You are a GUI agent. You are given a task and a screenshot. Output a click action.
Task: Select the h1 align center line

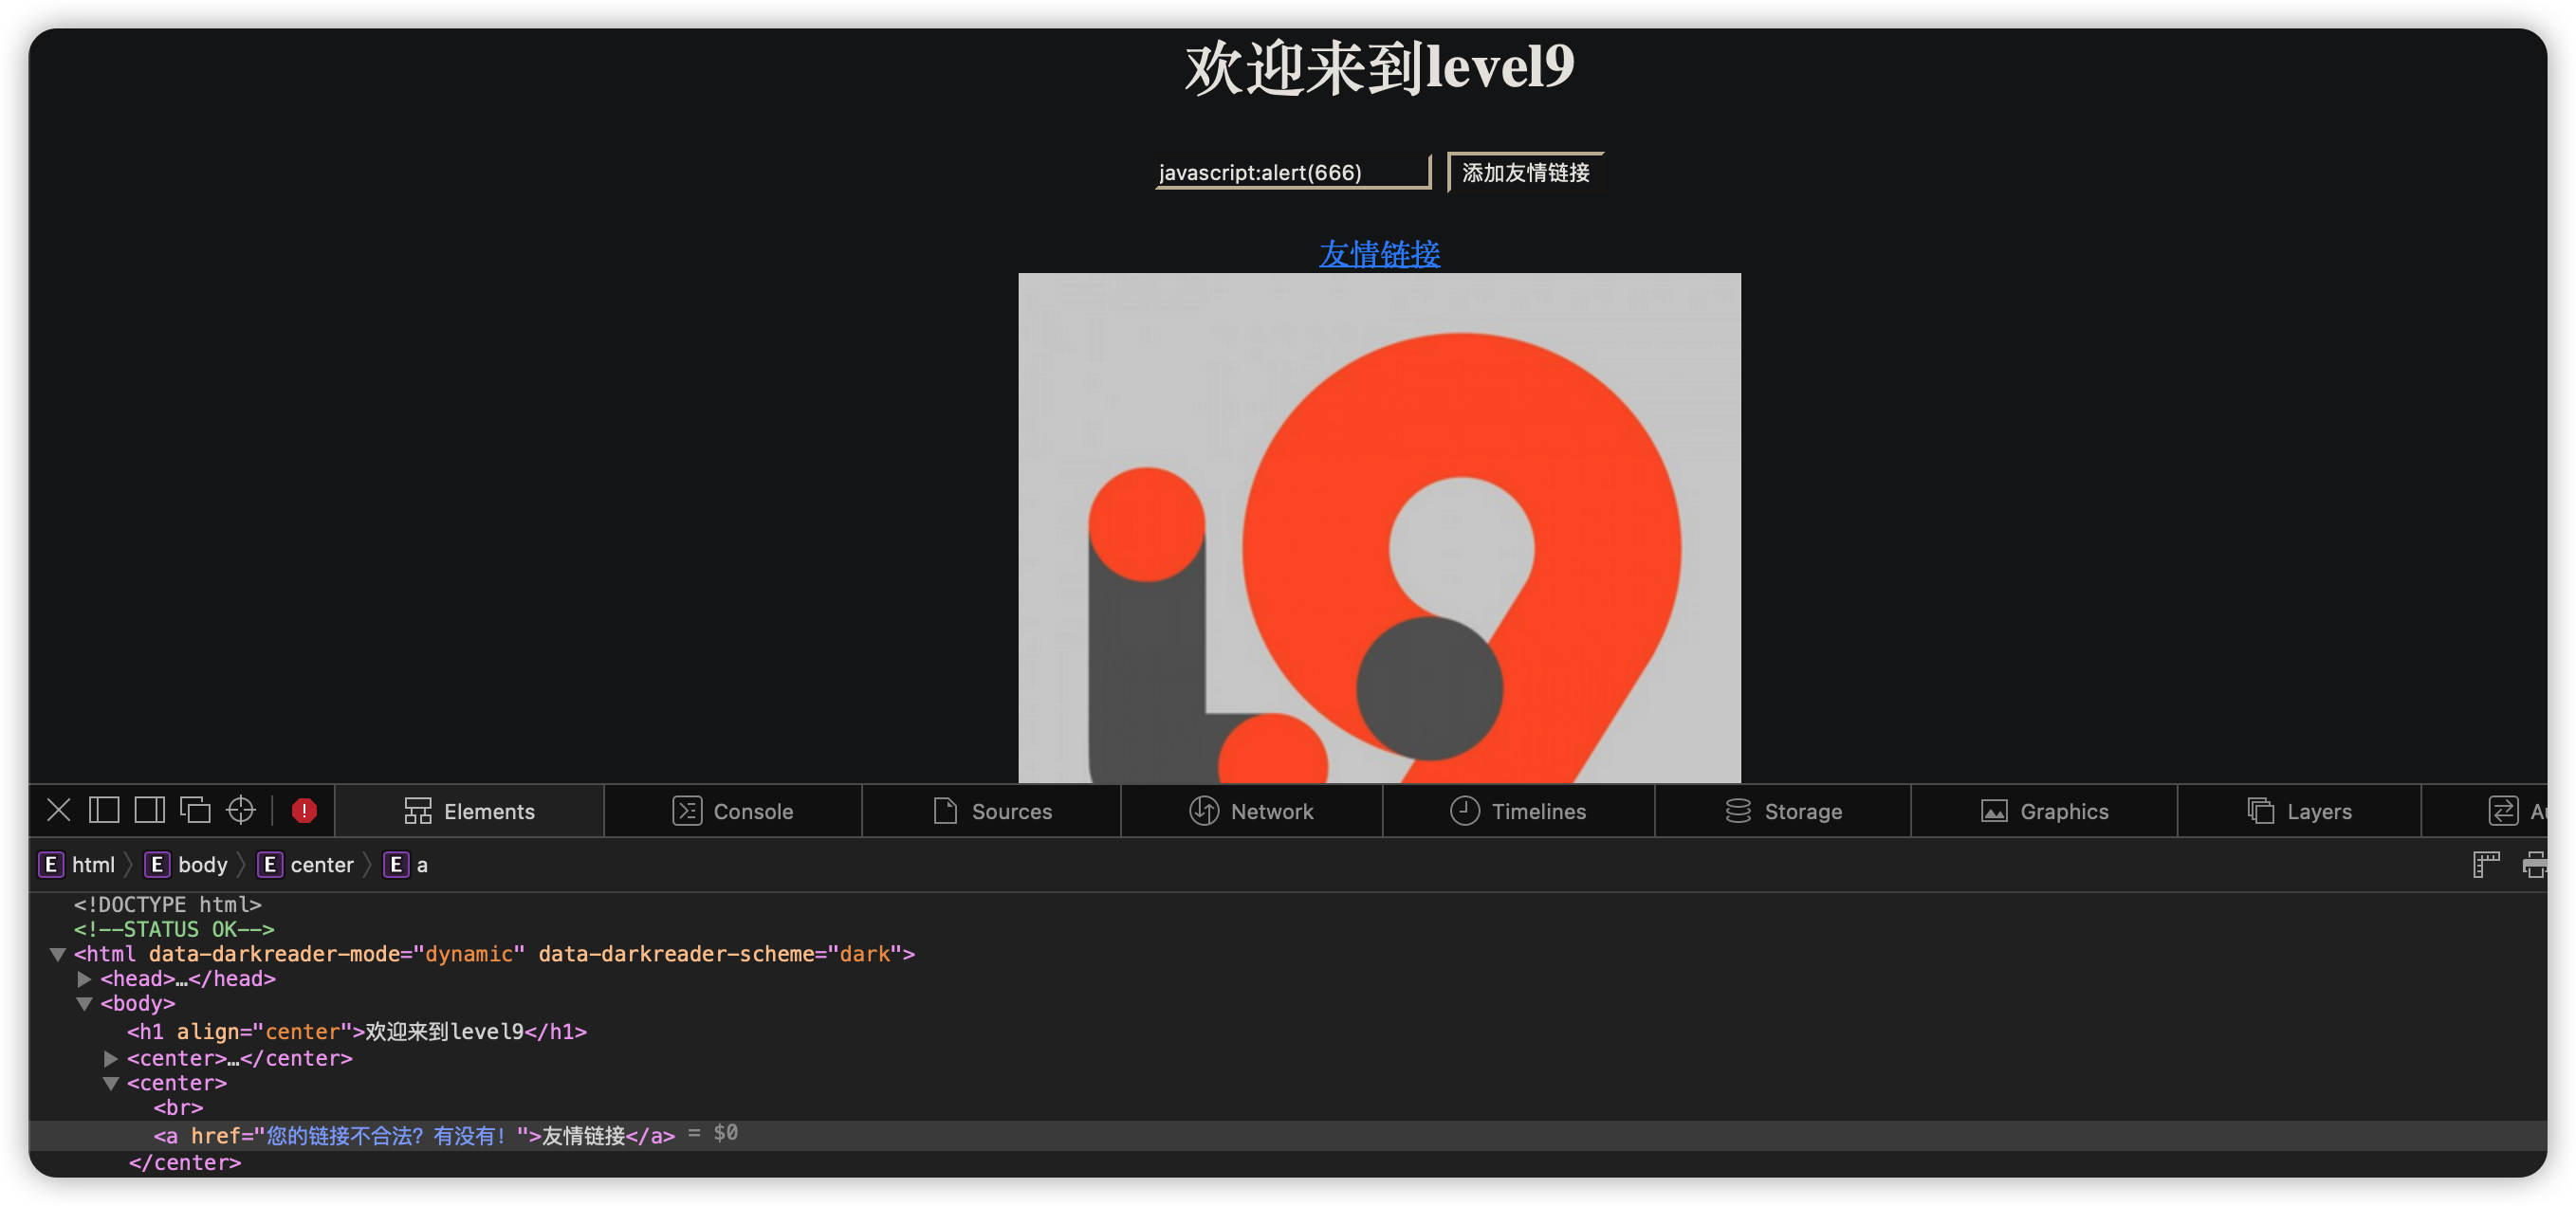tap(357, 1032)
